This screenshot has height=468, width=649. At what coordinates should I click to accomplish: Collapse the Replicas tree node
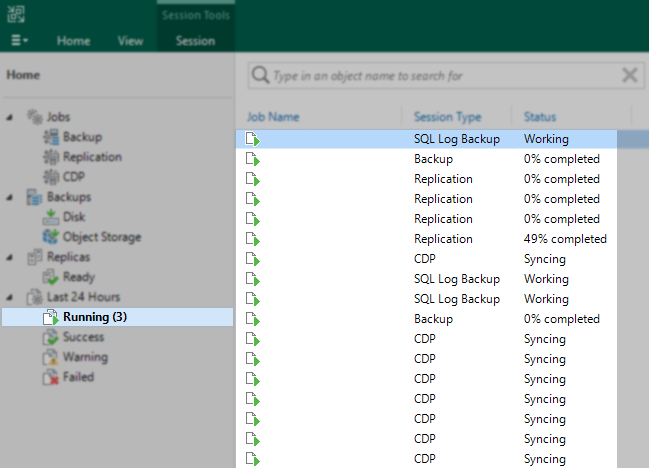pos(10,257)
